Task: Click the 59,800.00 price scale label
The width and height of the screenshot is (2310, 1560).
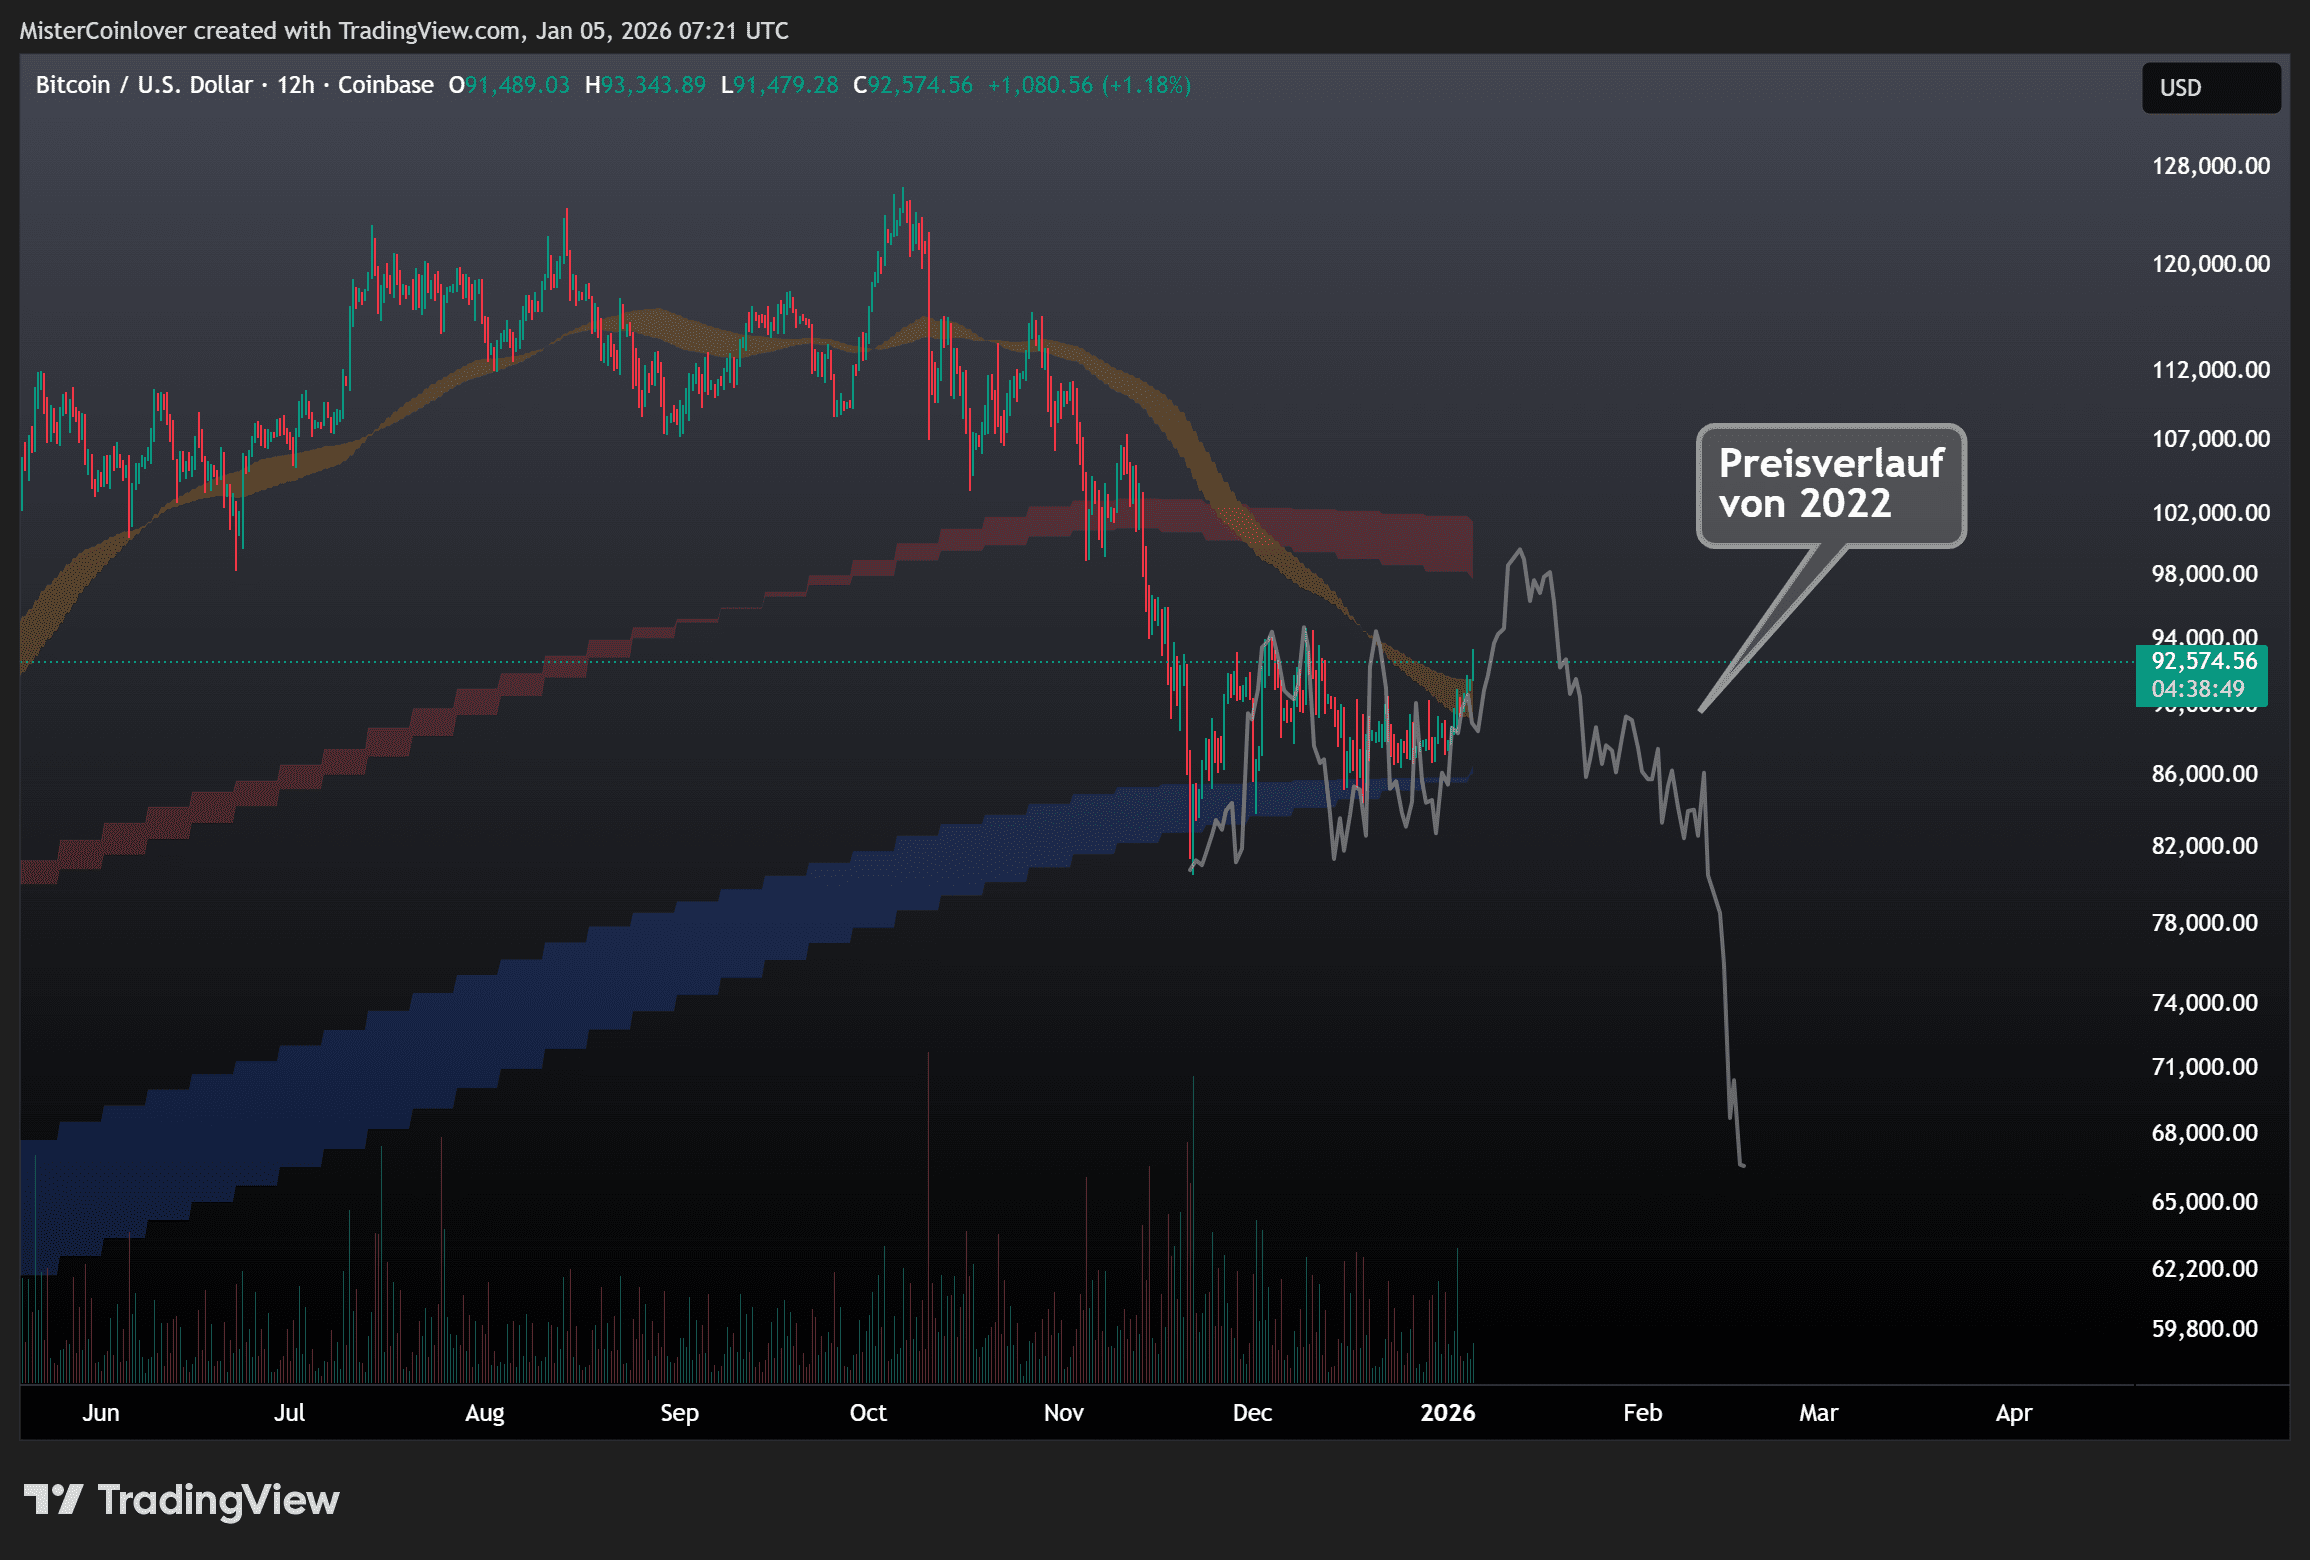Action: (2204, 1329)
